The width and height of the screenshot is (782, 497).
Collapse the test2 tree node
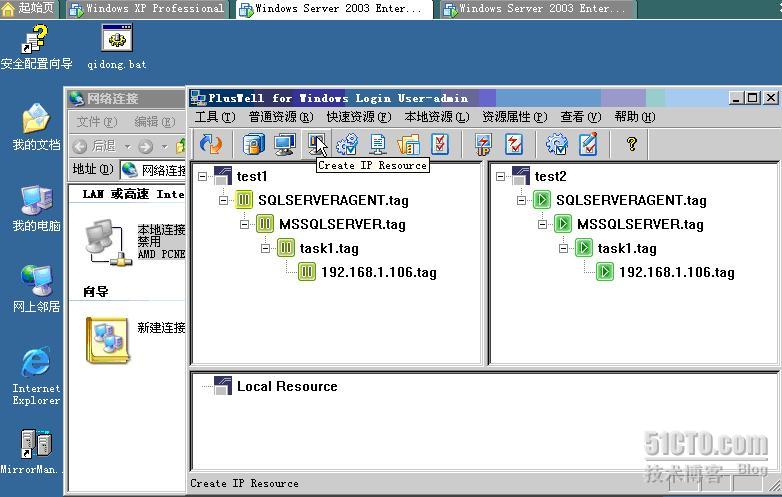[x=500, y=176]
